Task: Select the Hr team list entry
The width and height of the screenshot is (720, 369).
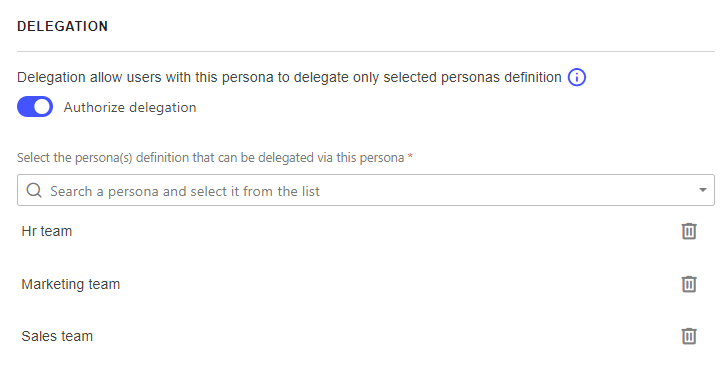Action: (47, 231)
